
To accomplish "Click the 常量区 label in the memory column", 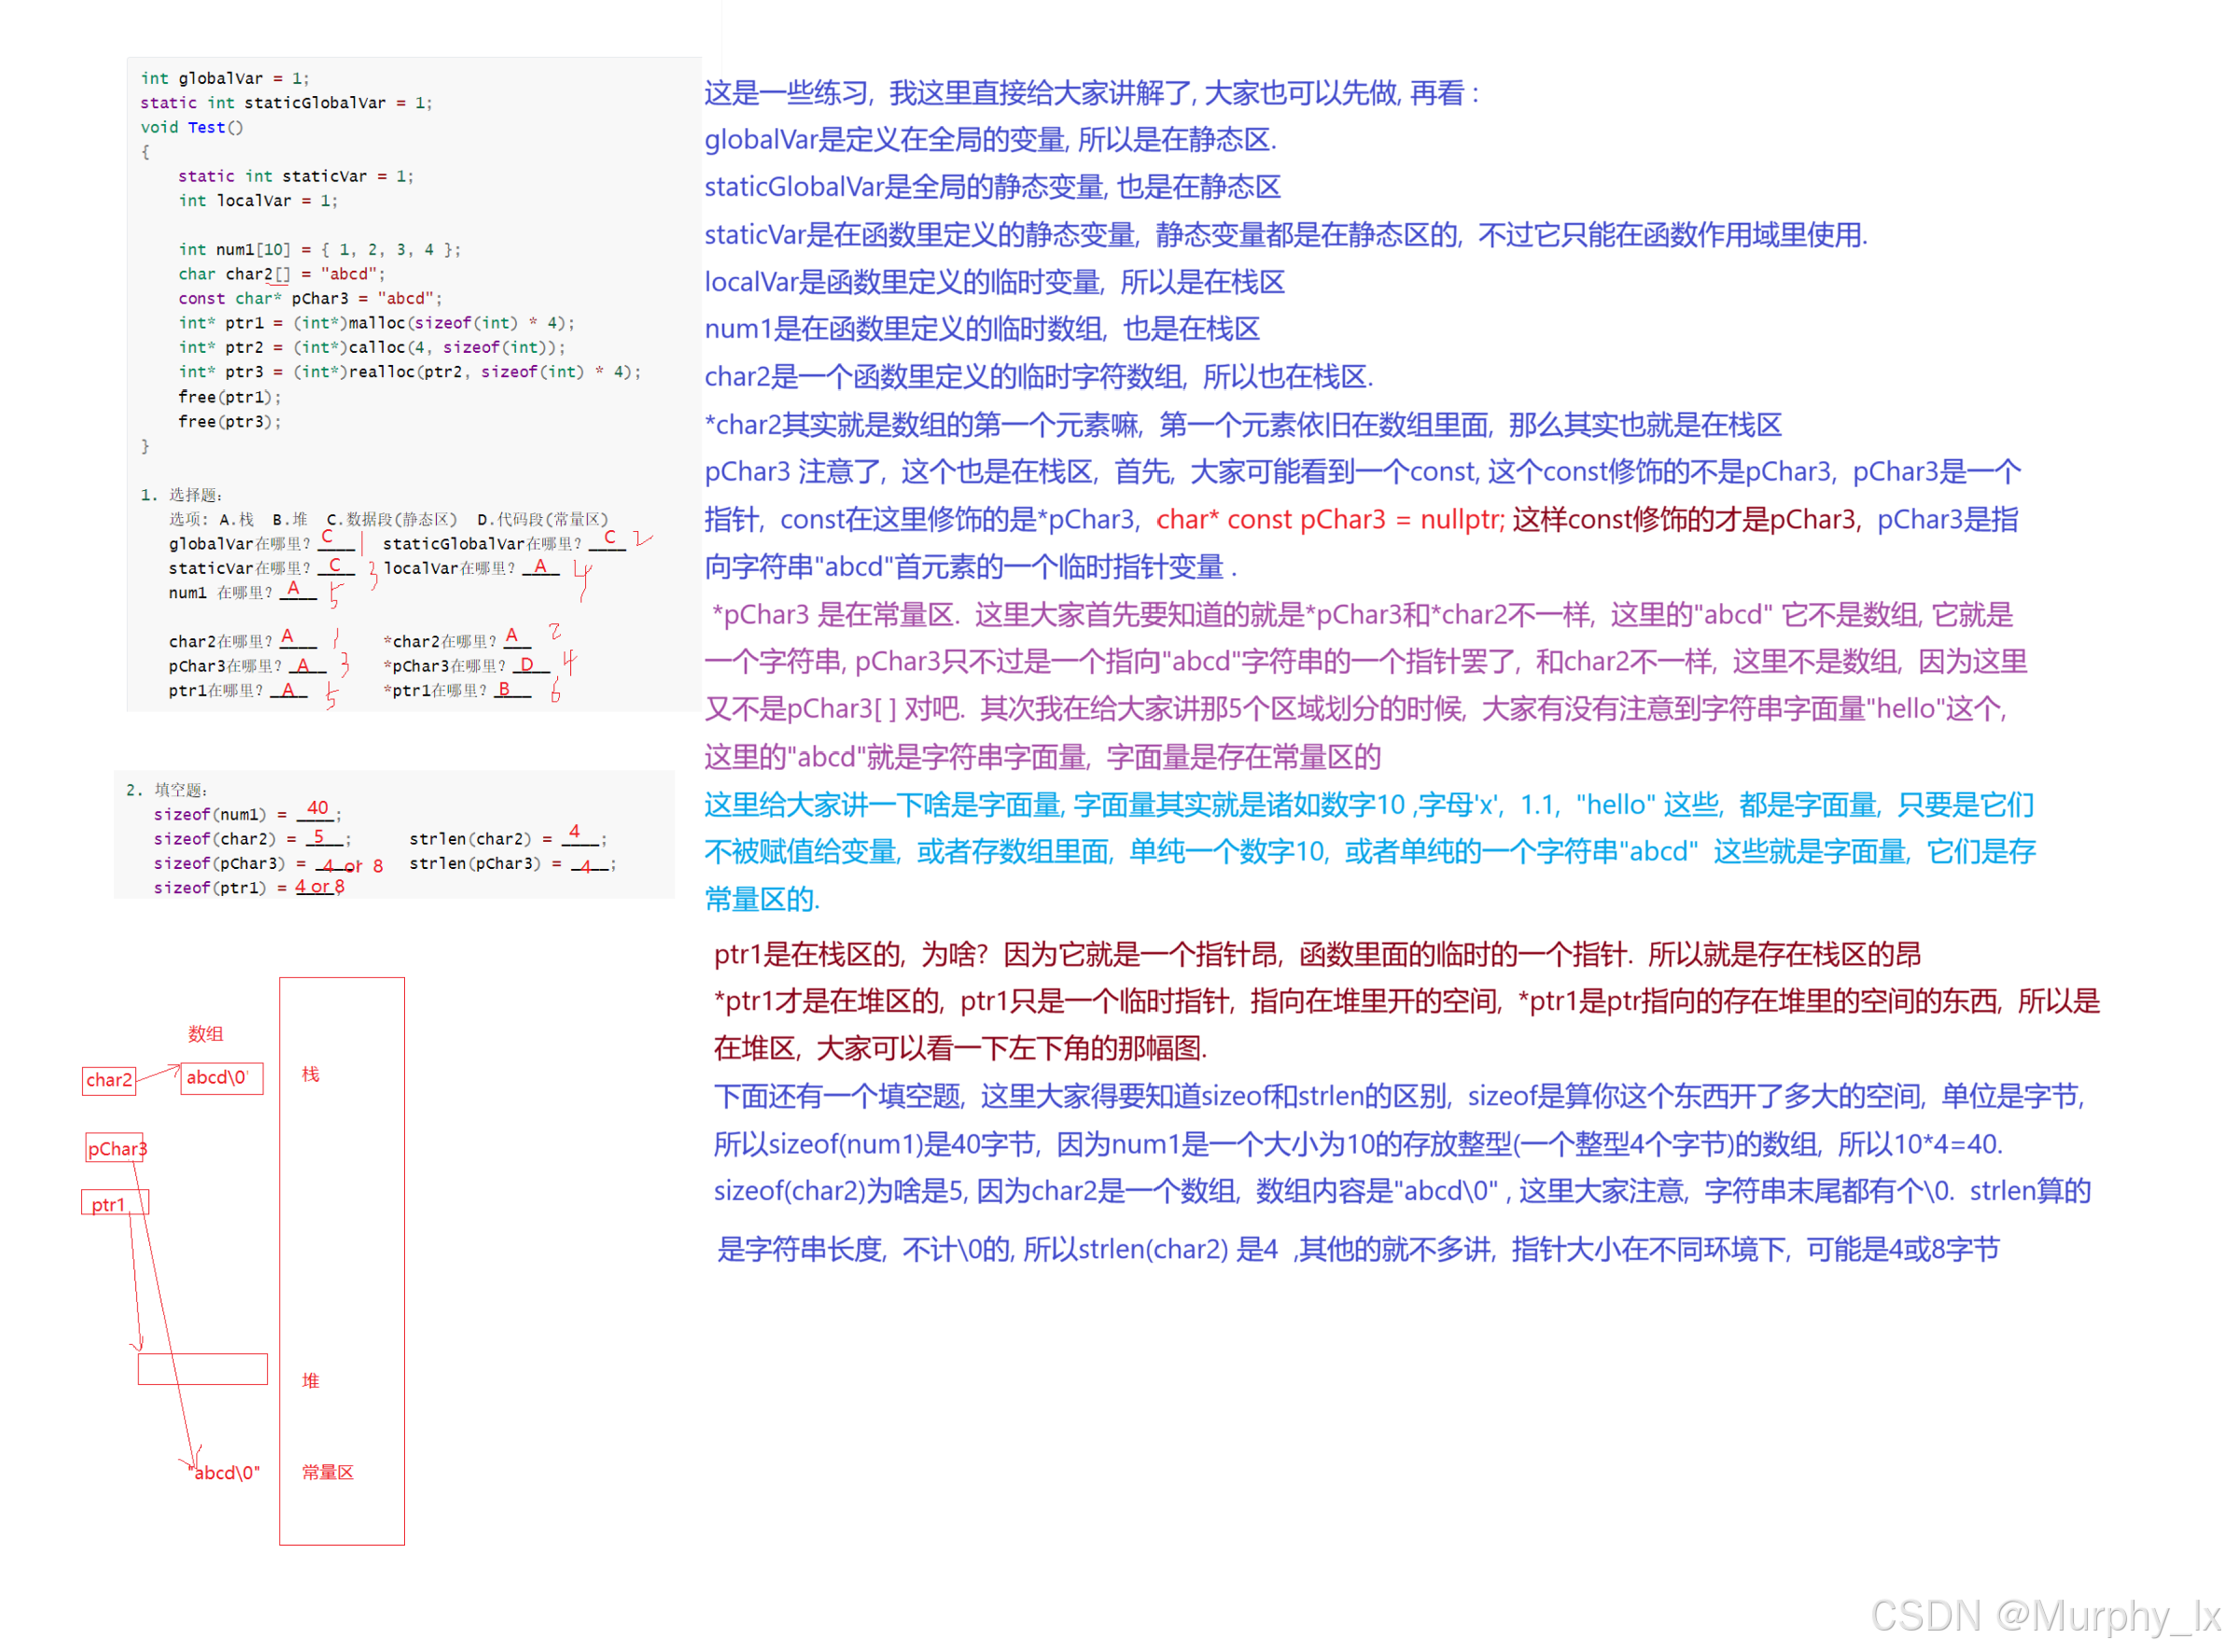I will tap(328, 1472).
